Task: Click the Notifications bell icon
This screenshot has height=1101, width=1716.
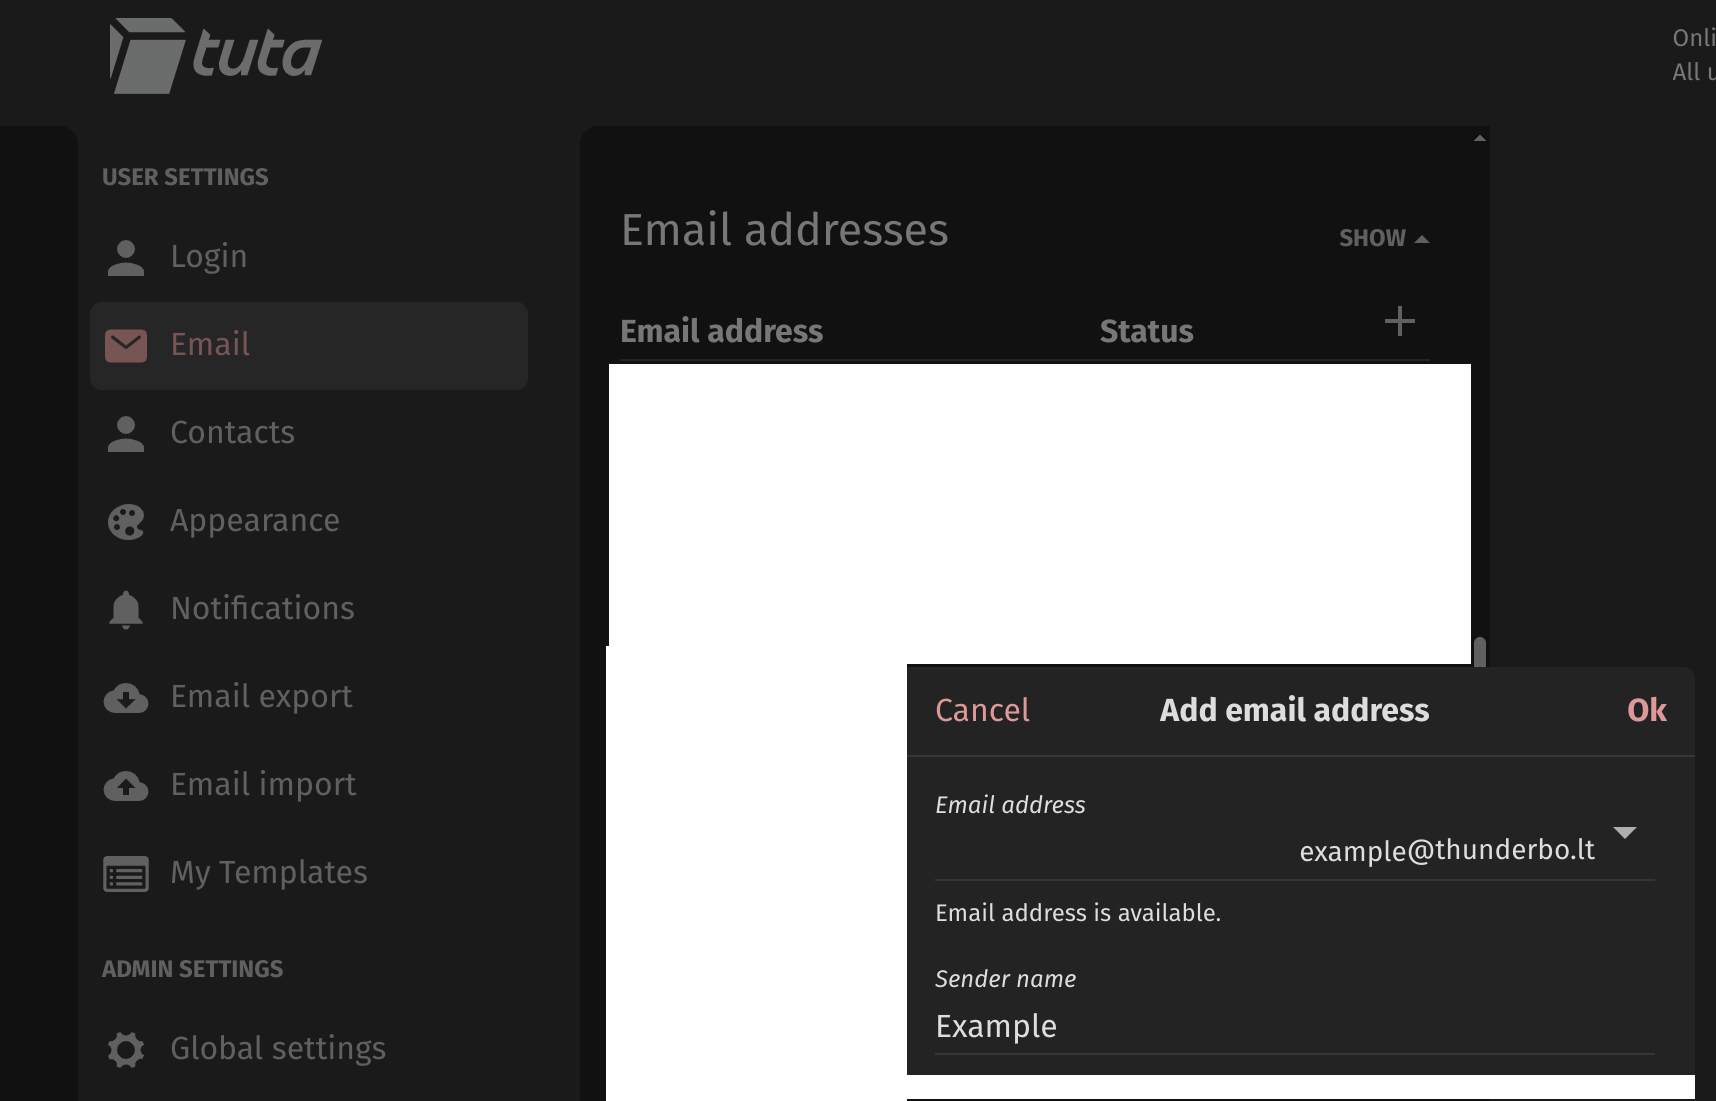Action: (126, 609)
